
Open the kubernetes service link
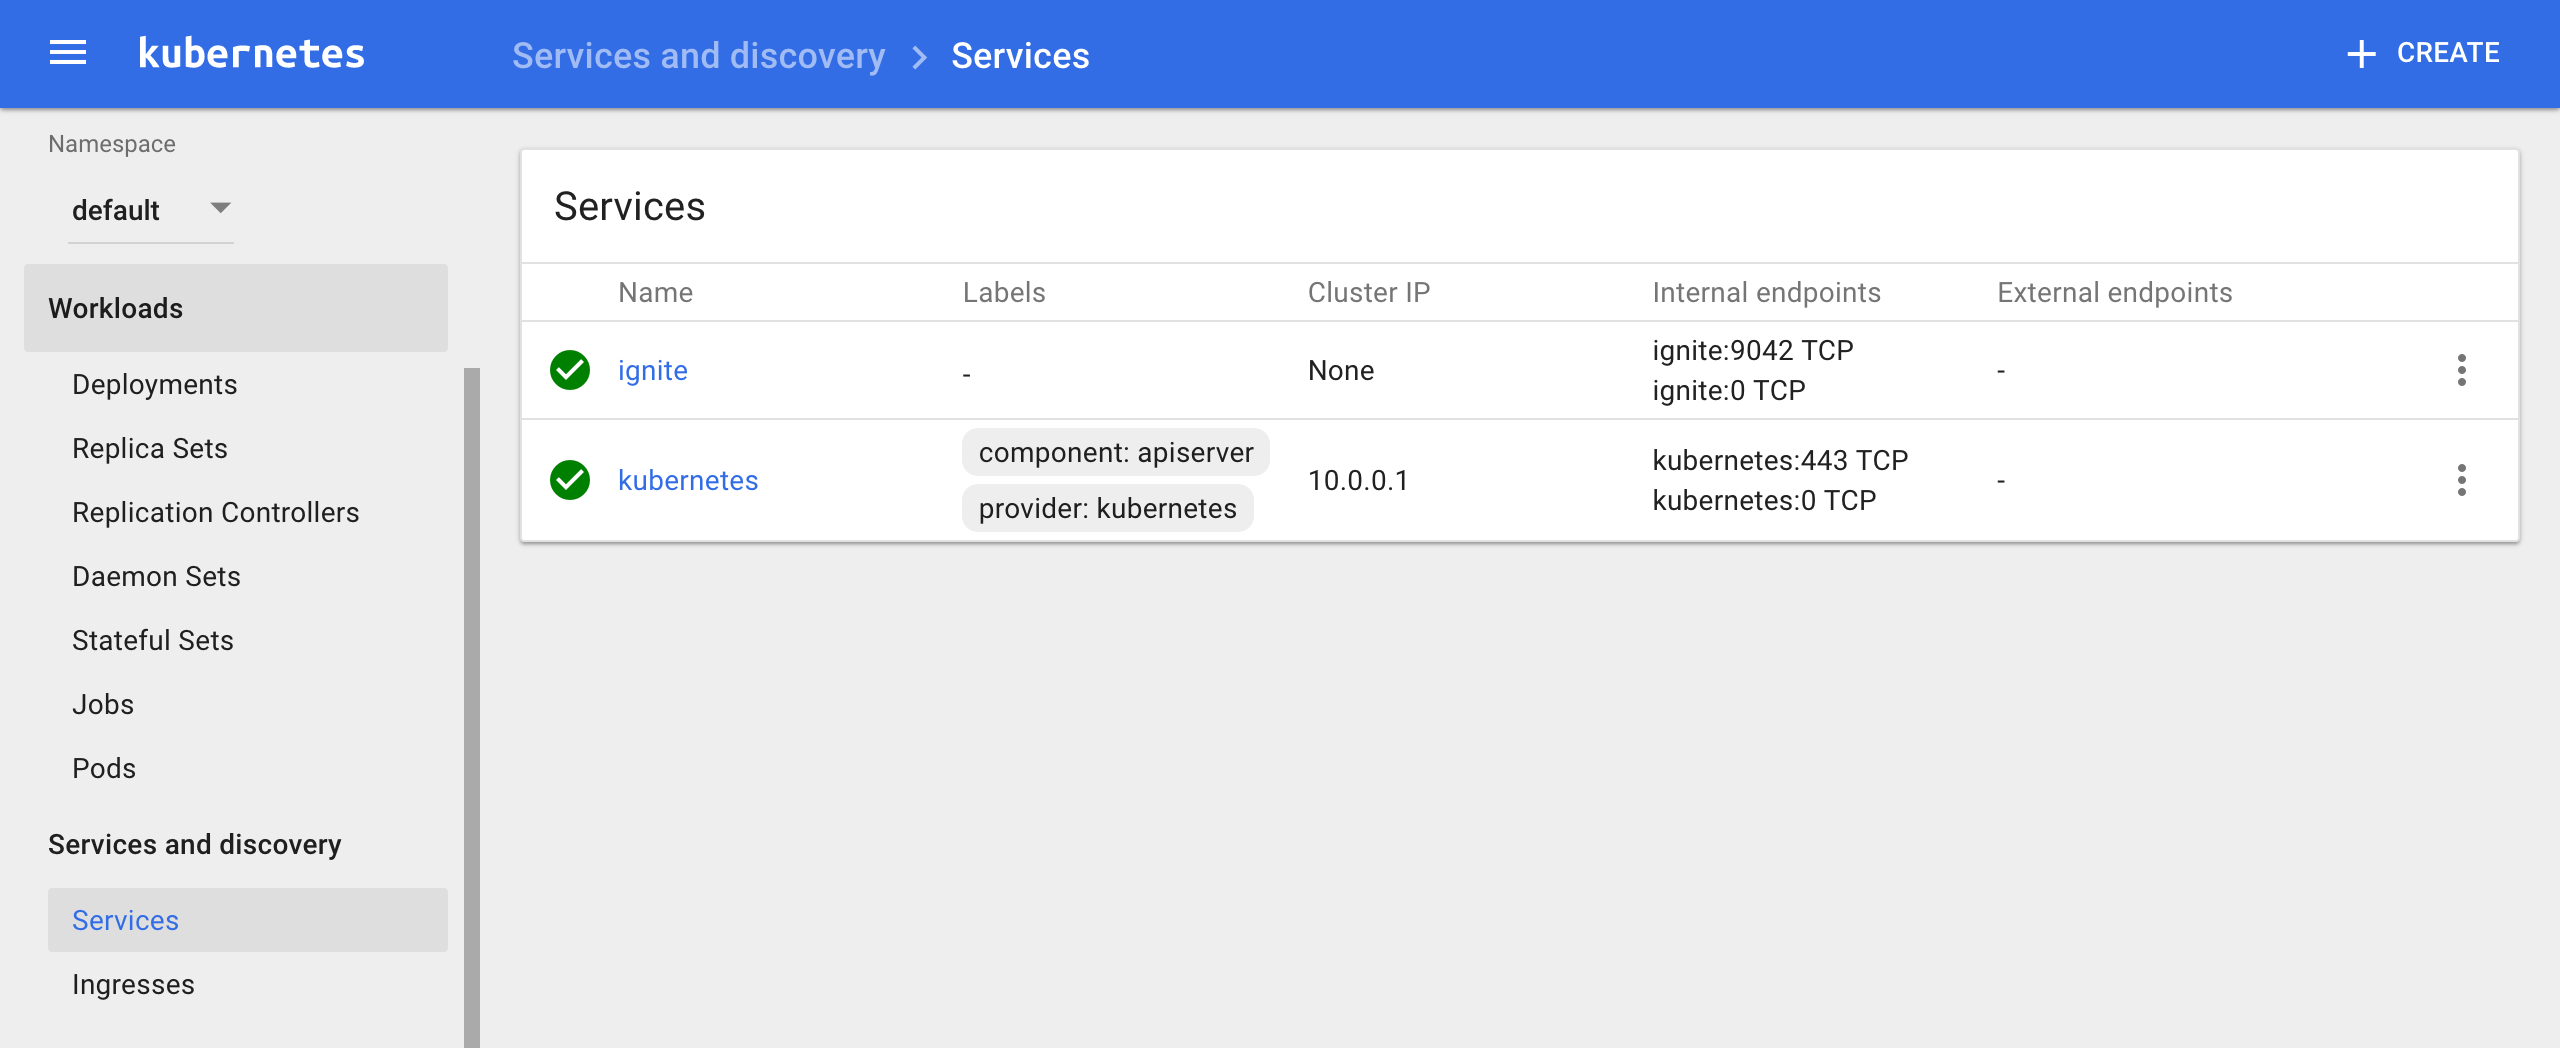click(688, 481)
